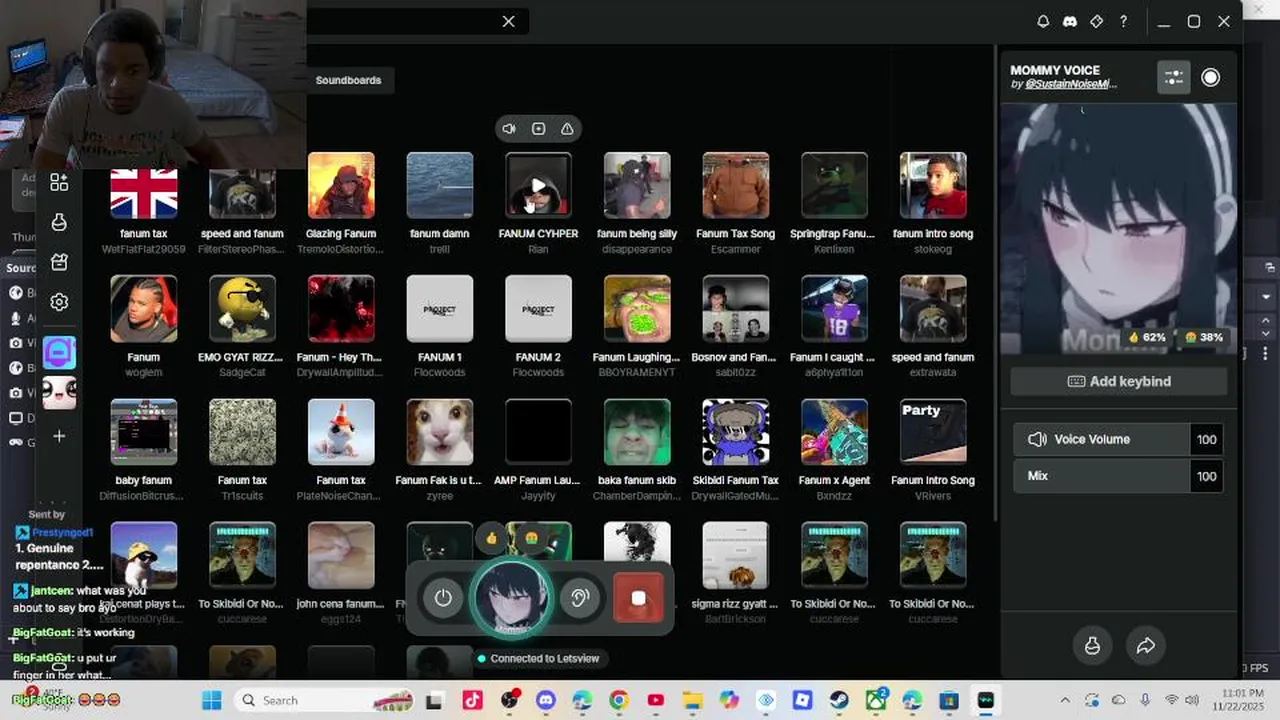
Task: Open Google Chrome from the taskbar
Action: [x=619, y=700]
